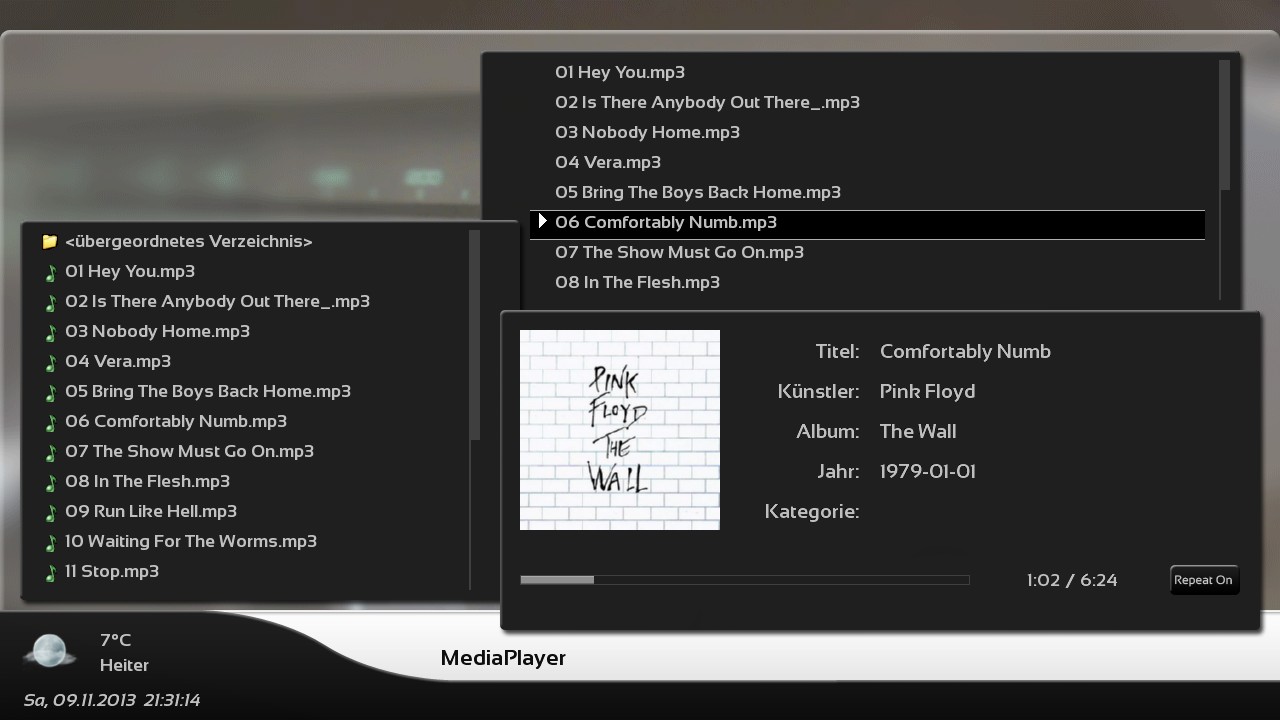Click the file browser vertical scrollbar
Image resolution: width=1280 pixels, height=720 pixels.
pyautogui.click(x=474, y=335)
